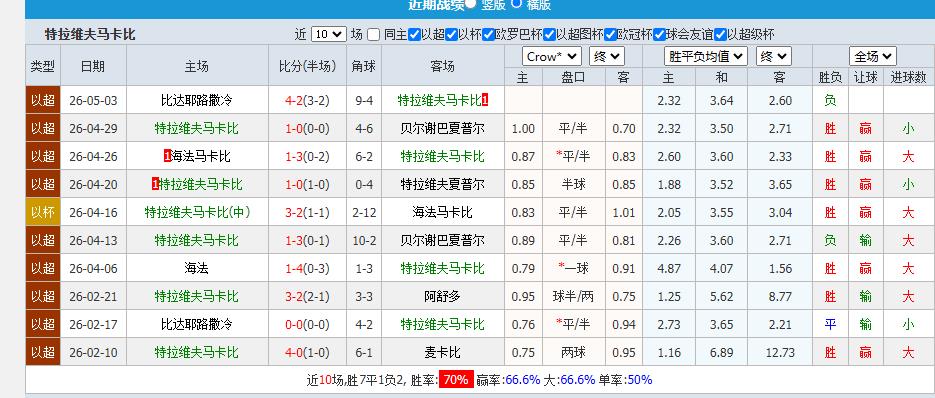
Task: Click score 4-0(1-0) on 26-02-10
Action: click(307, 353)
